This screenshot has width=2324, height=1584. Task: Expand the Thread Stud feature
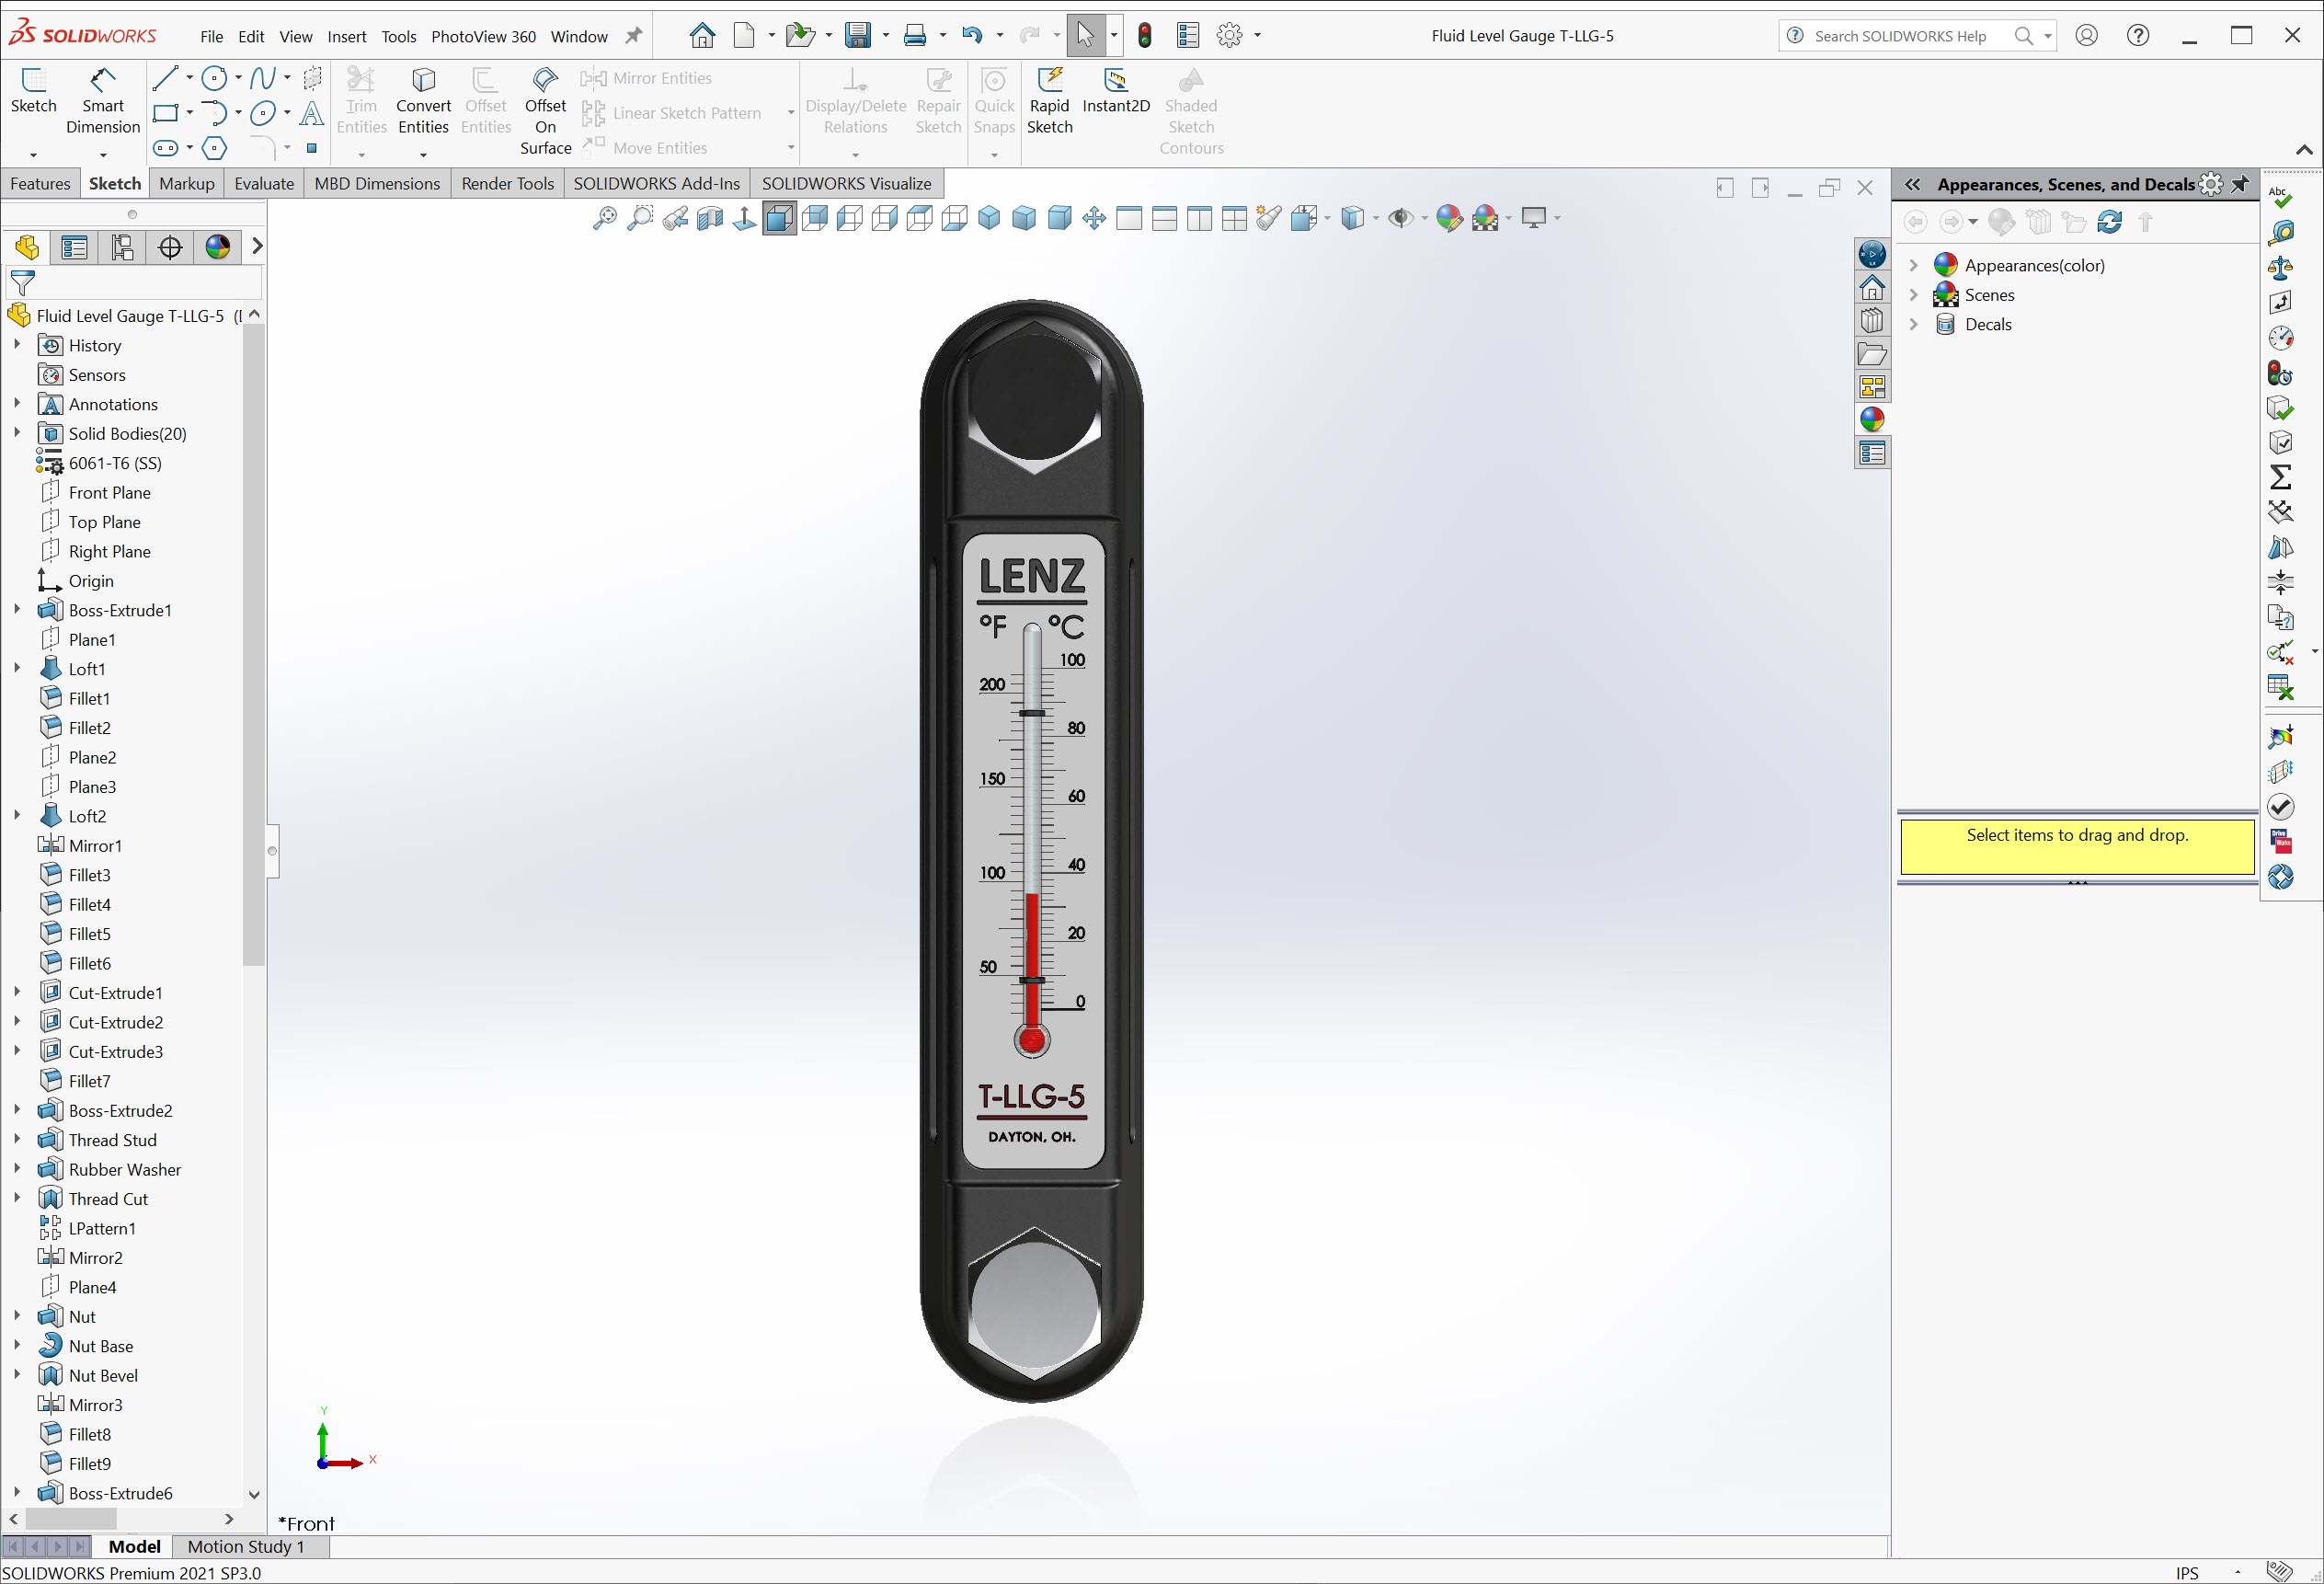pyautogui.click(x=17, y=1140)
